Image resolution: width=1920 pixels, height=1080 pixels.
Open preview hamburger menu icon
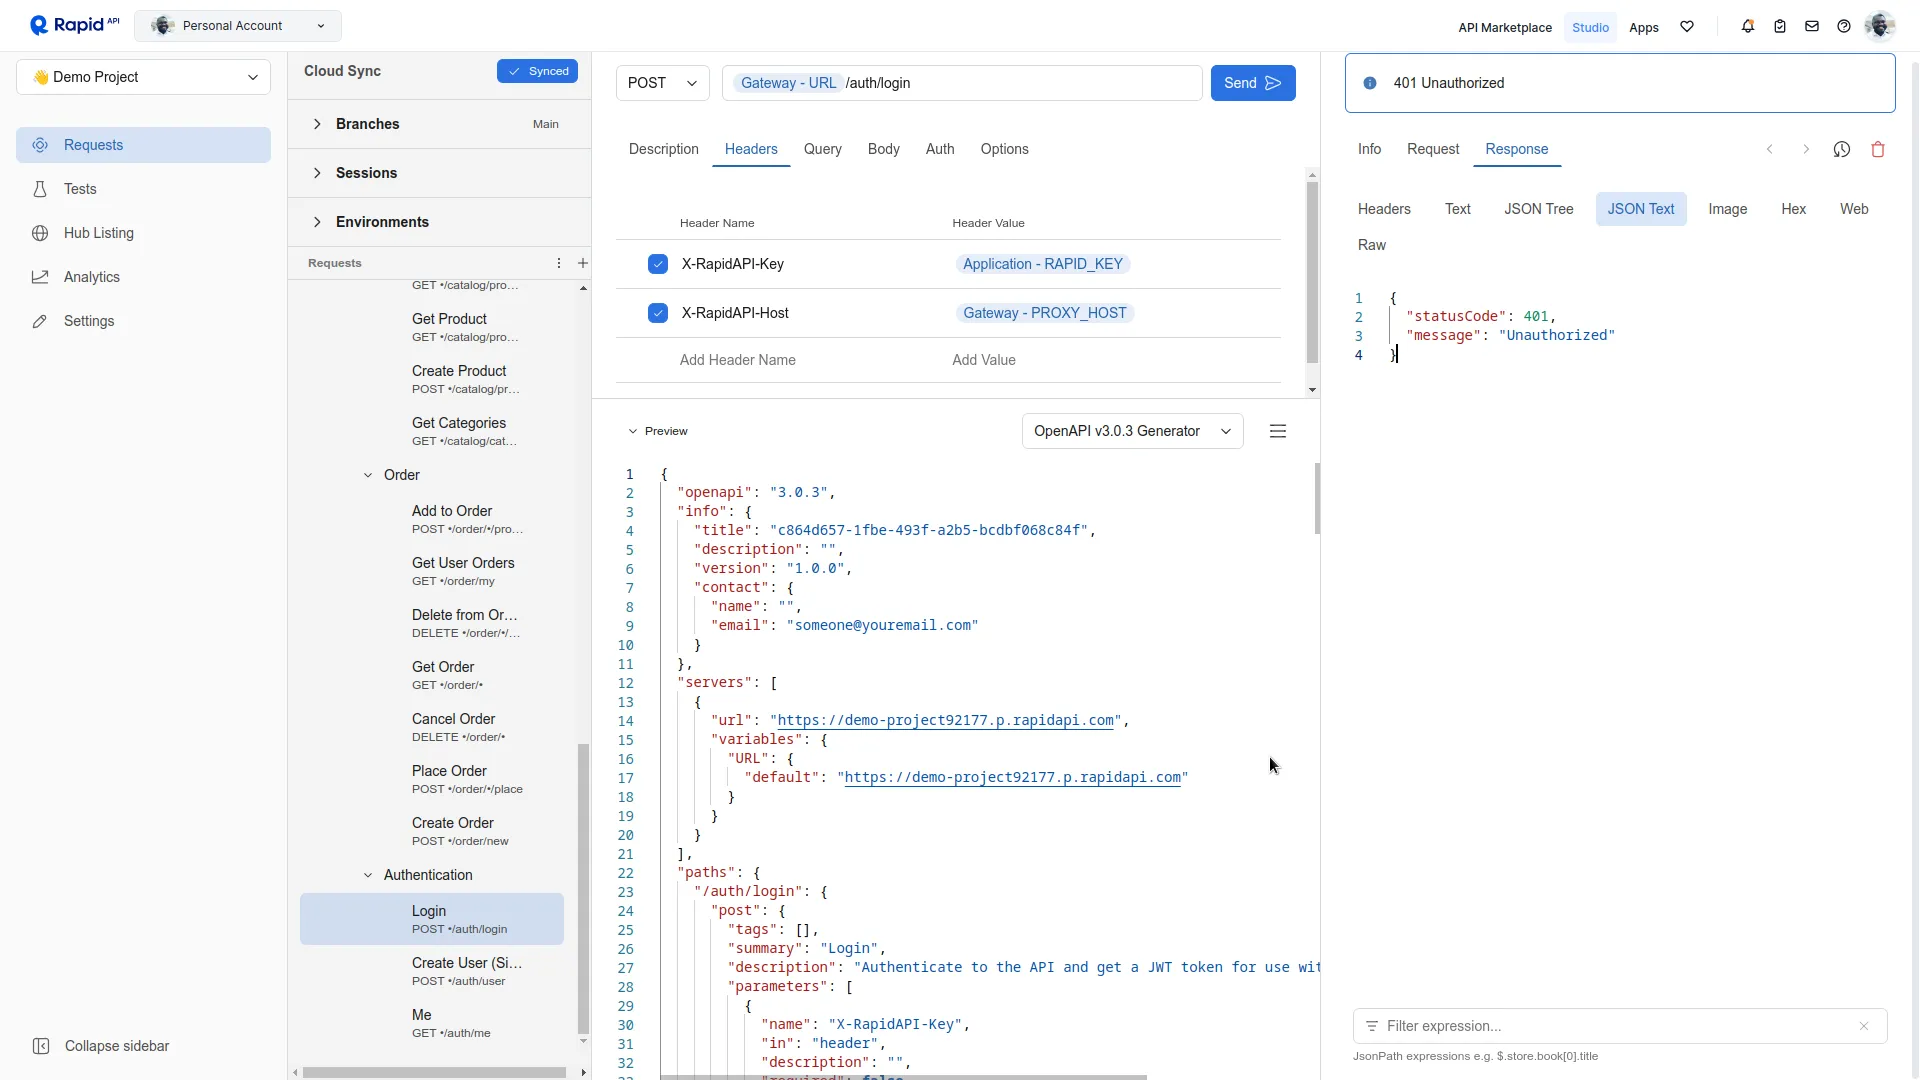pos(1278,432)
